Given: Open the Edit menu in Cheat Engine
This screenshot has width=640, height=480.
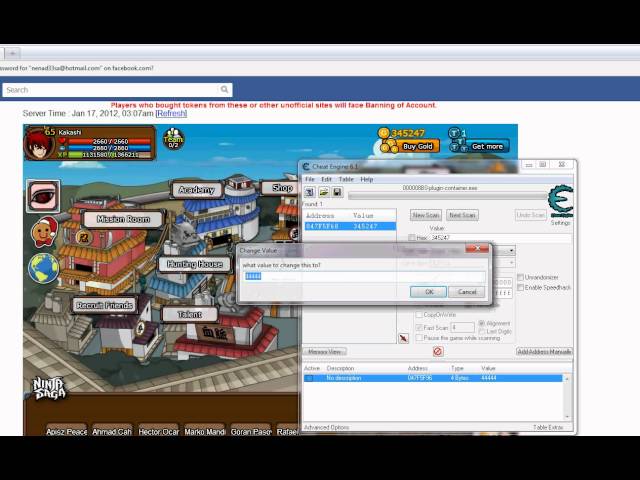Looking at the screenshot, I should [x=326, y=179].
